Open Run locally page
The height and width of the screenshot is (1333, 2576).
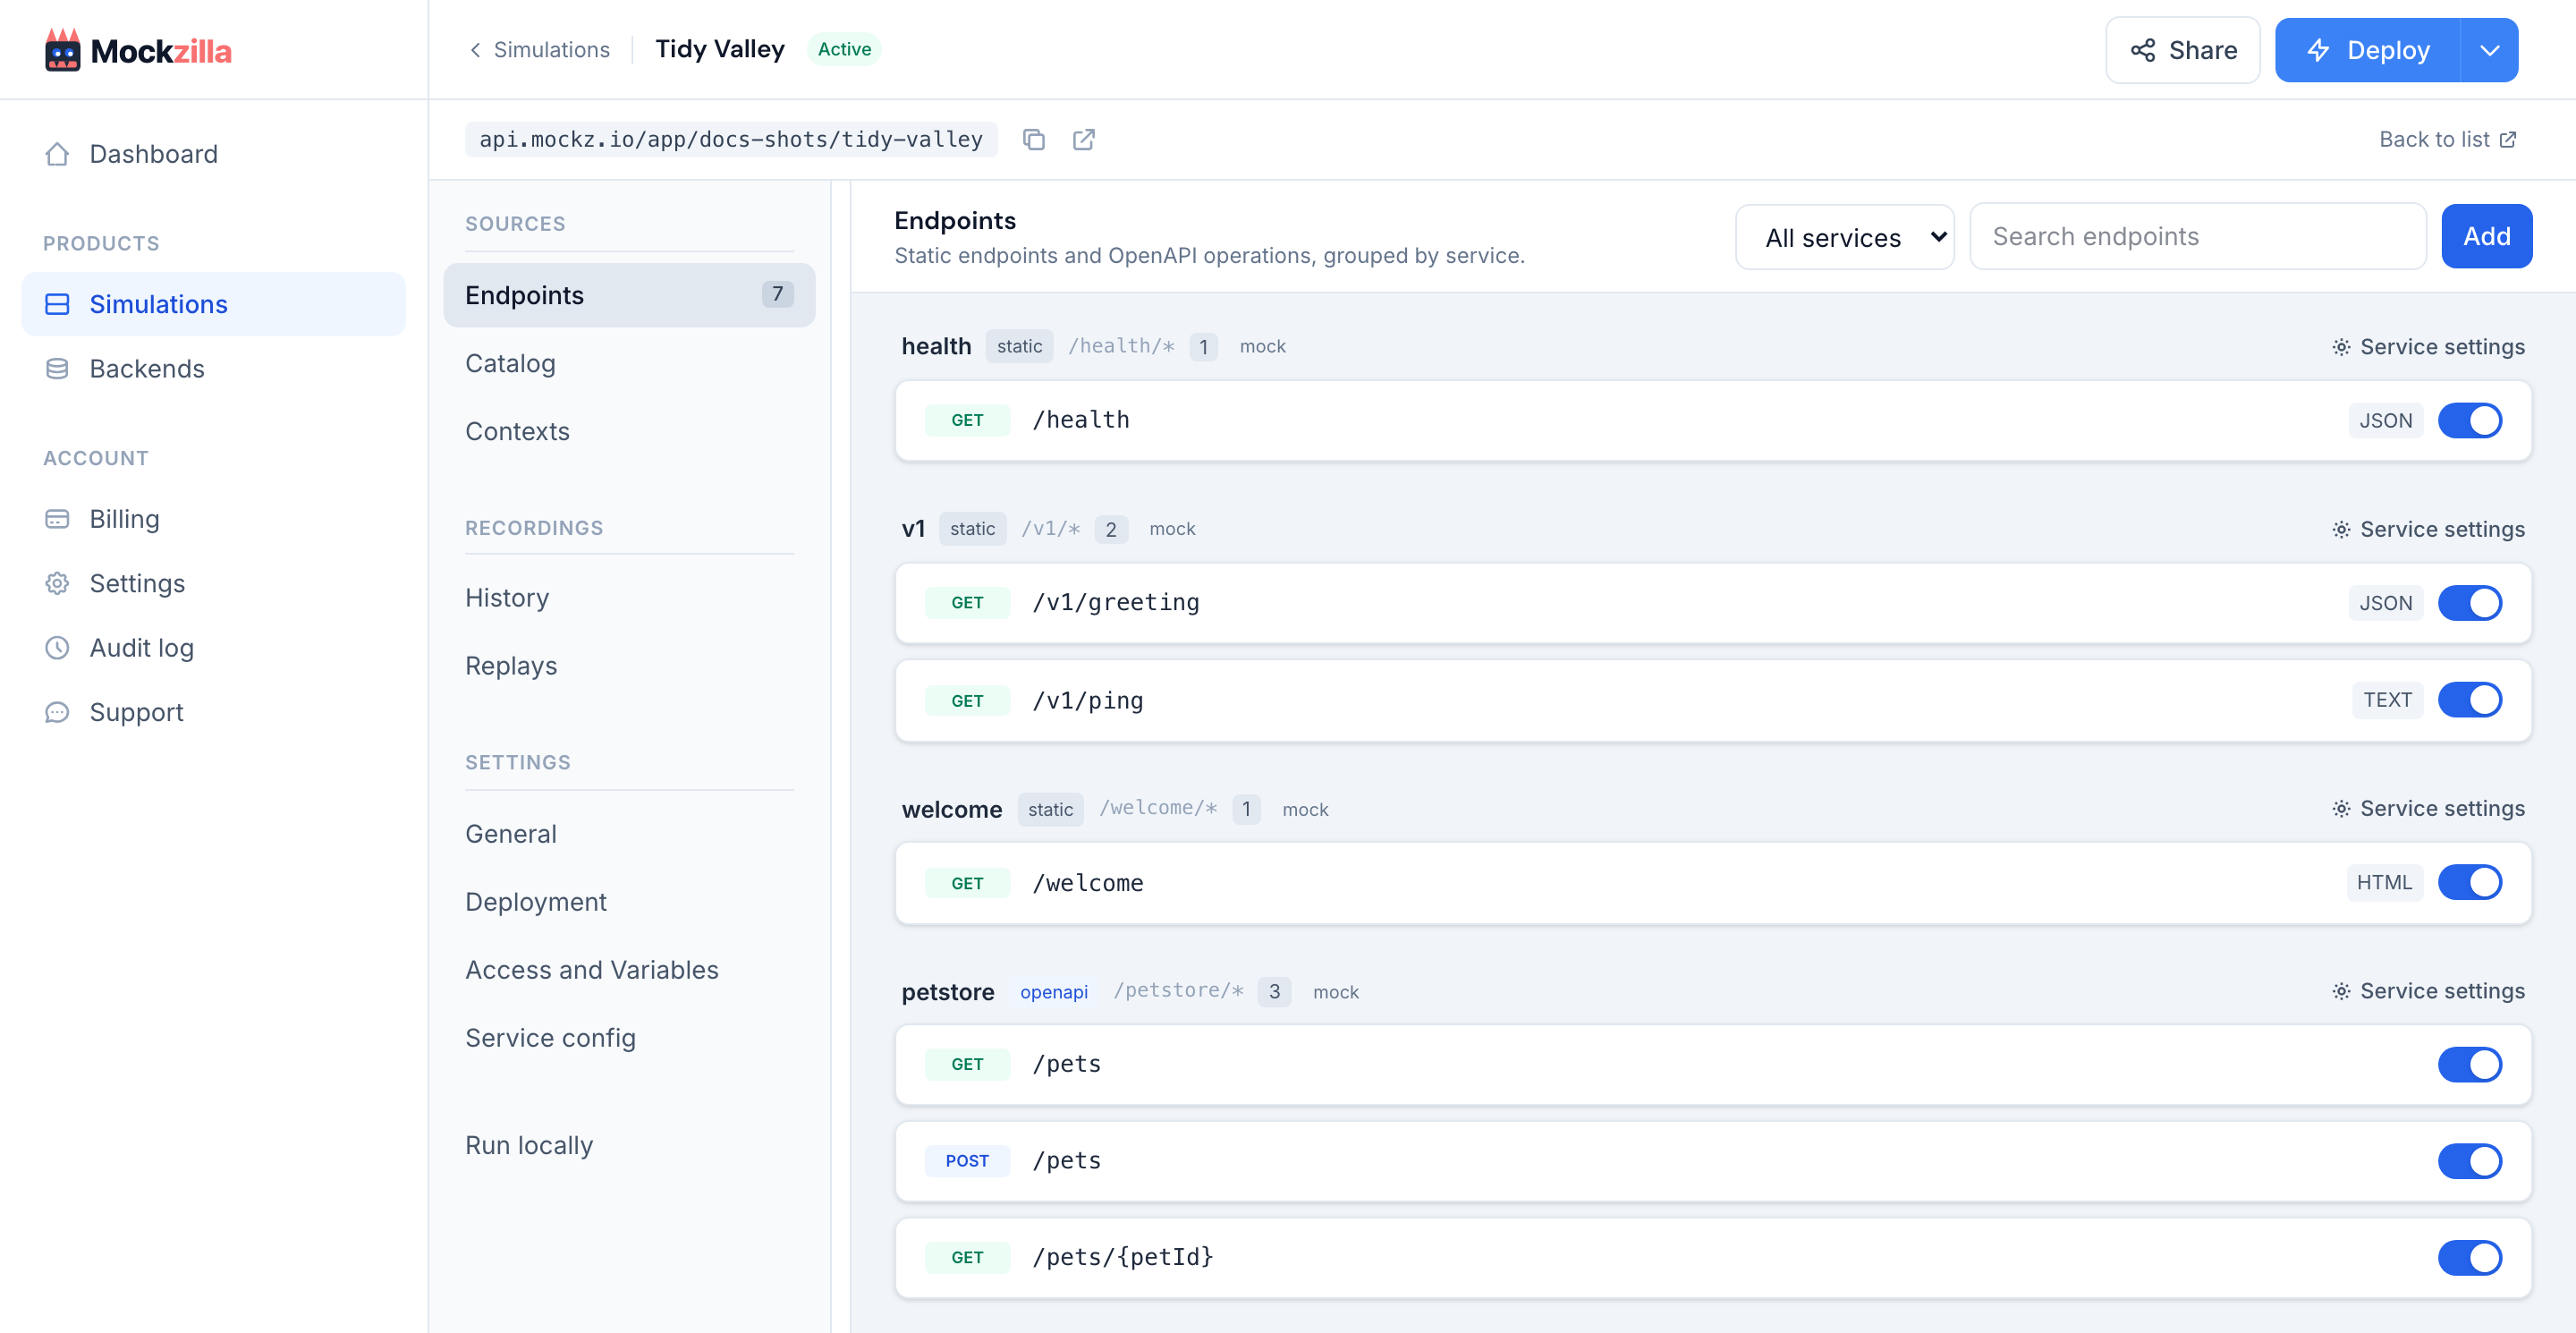(x=529, y=1145)
